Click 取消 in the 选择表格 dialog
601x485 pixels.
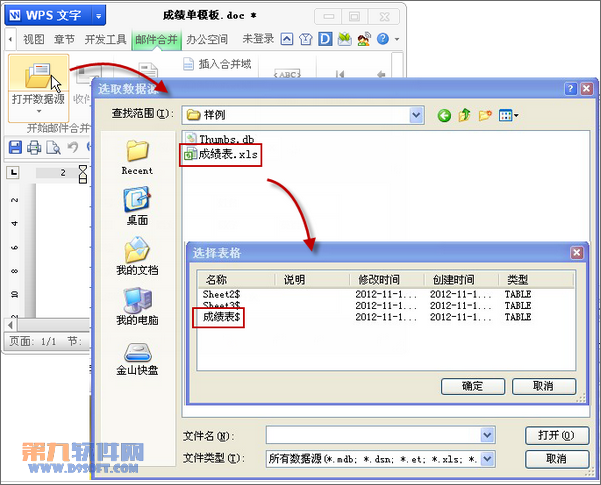pos(544,386)
